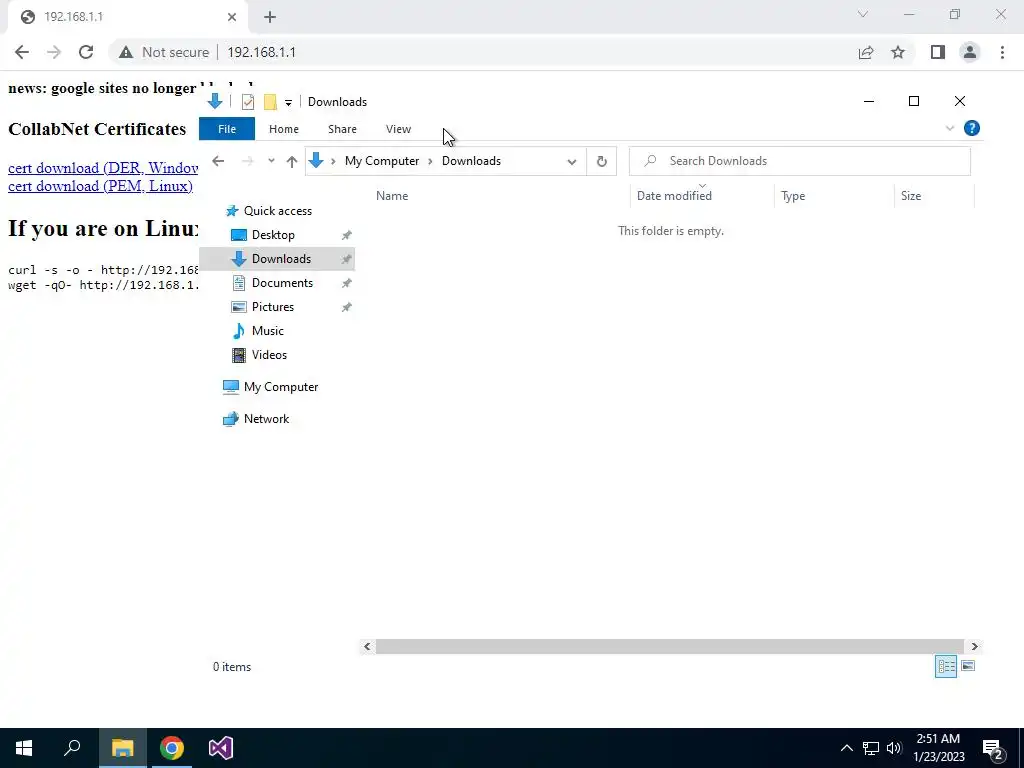Screen dimensions: 1024x768
Task: Open Explorer Help icon
Action: (972, 128)
